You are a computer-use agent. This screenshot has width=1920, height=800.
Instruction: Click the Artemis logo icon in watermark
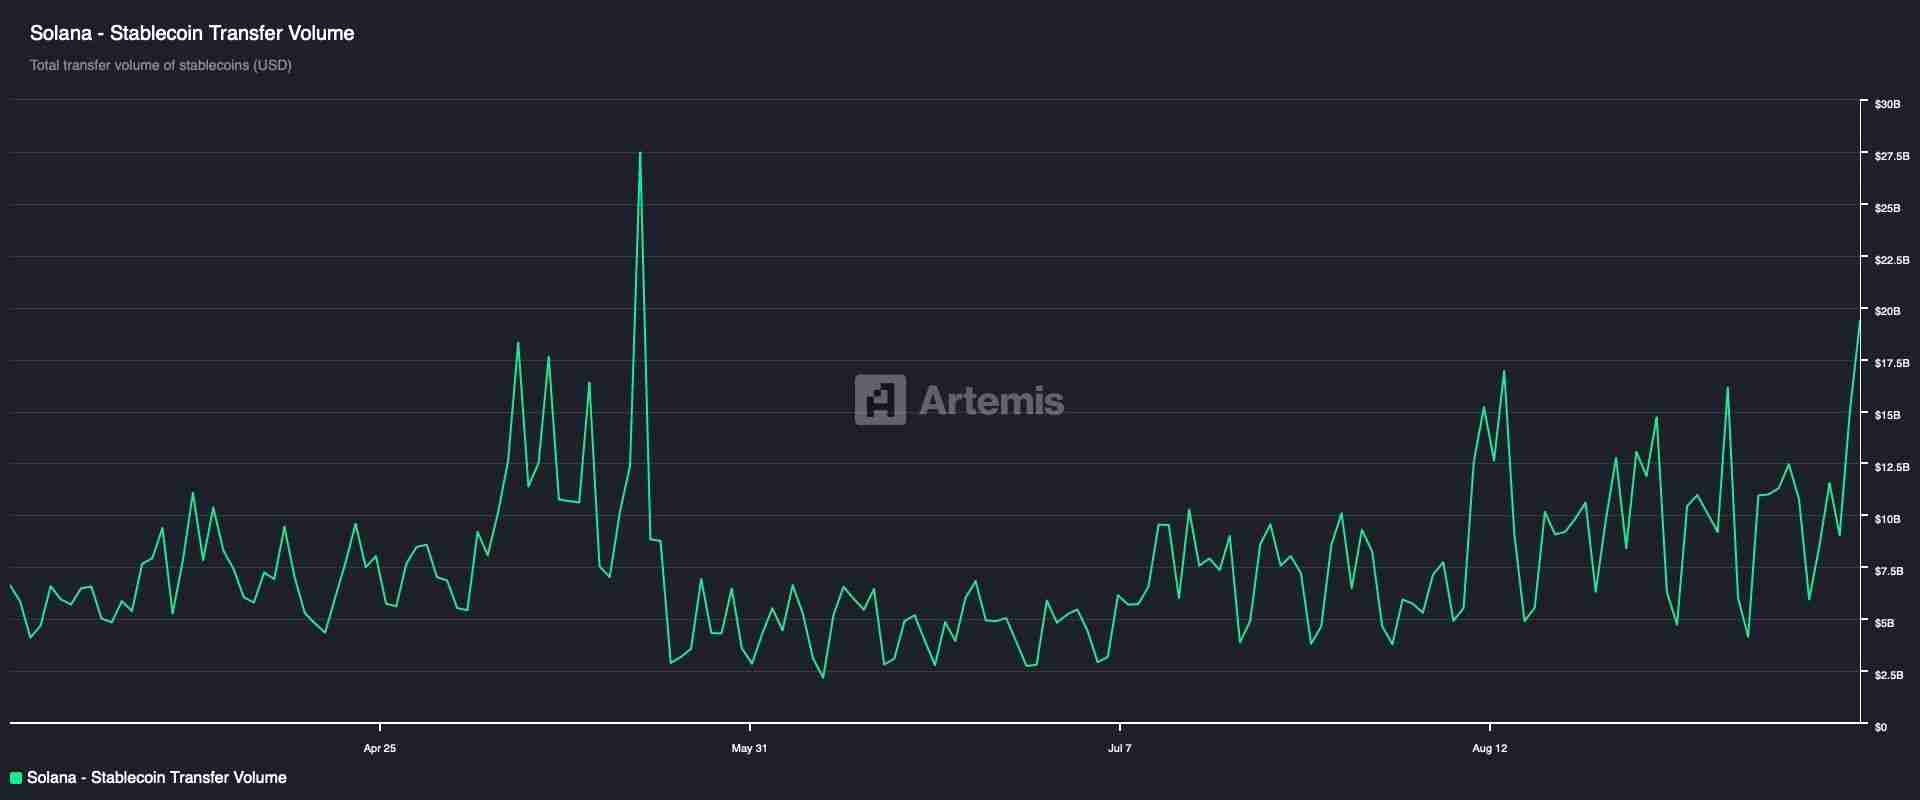(880, 400)
